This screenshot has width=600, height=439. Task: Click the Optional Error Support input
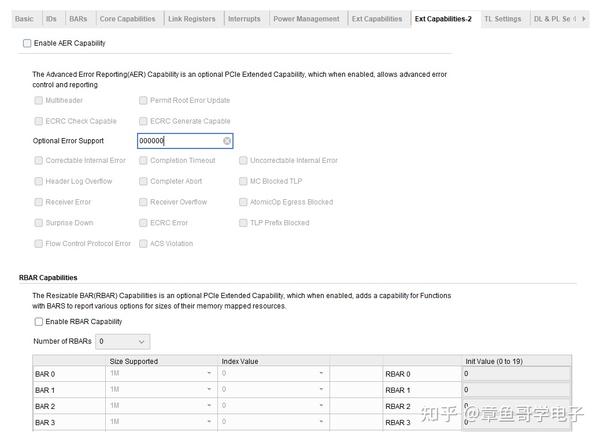coord(178,141)
